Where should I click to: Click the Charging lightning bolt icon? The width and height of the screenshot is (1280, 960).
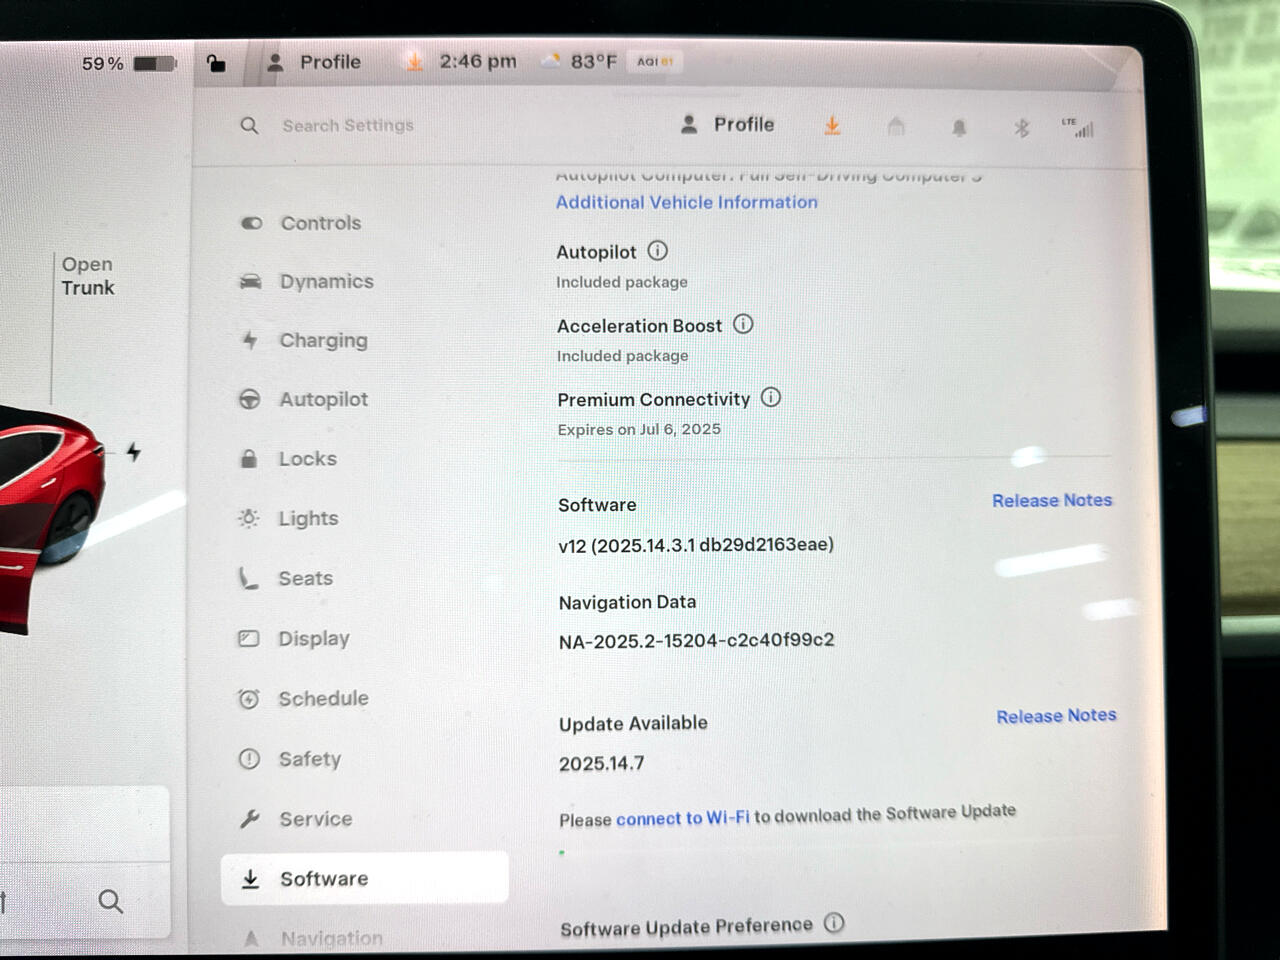click(x=250, y=340)
